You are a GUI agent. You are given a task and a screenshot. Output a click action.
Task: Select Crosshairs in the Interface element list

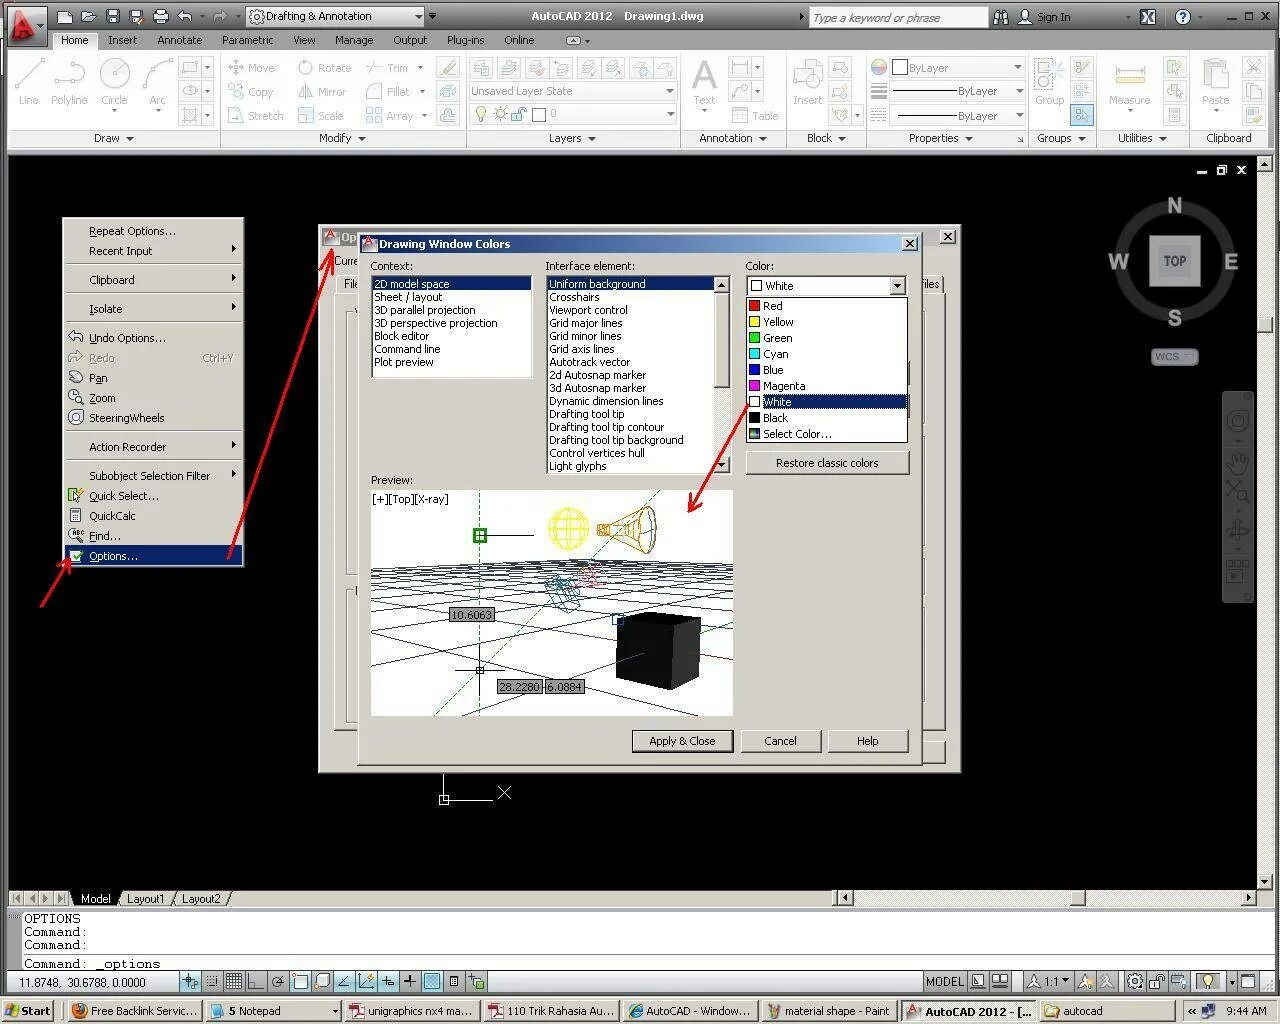pyautogui.click(x=630, y=297)
